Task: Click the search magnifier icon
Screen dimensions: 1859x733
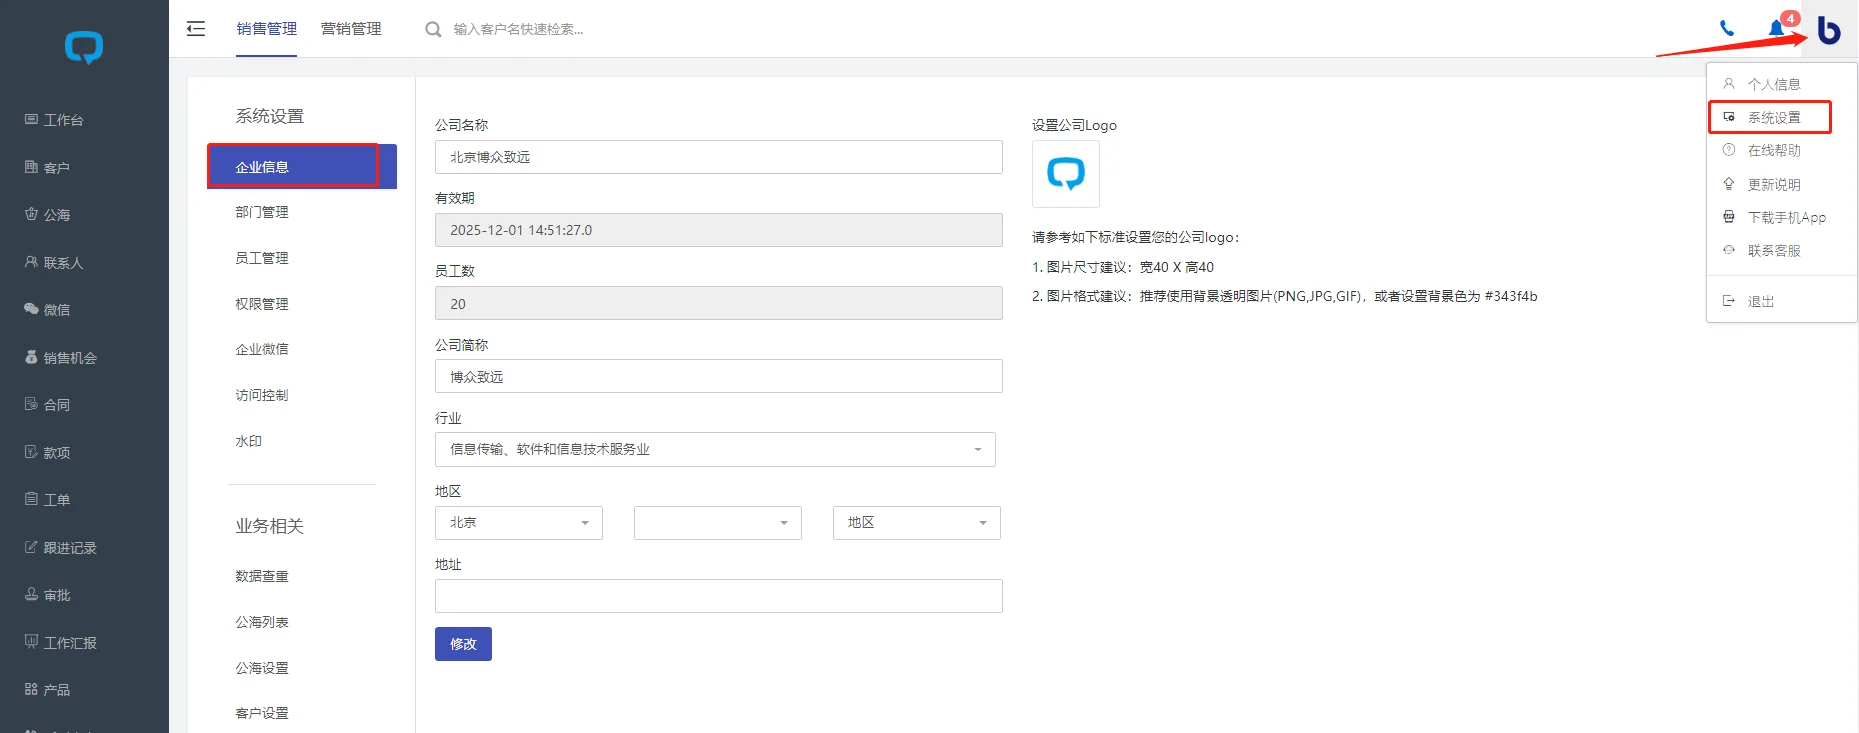Action: tap(433, 30)
